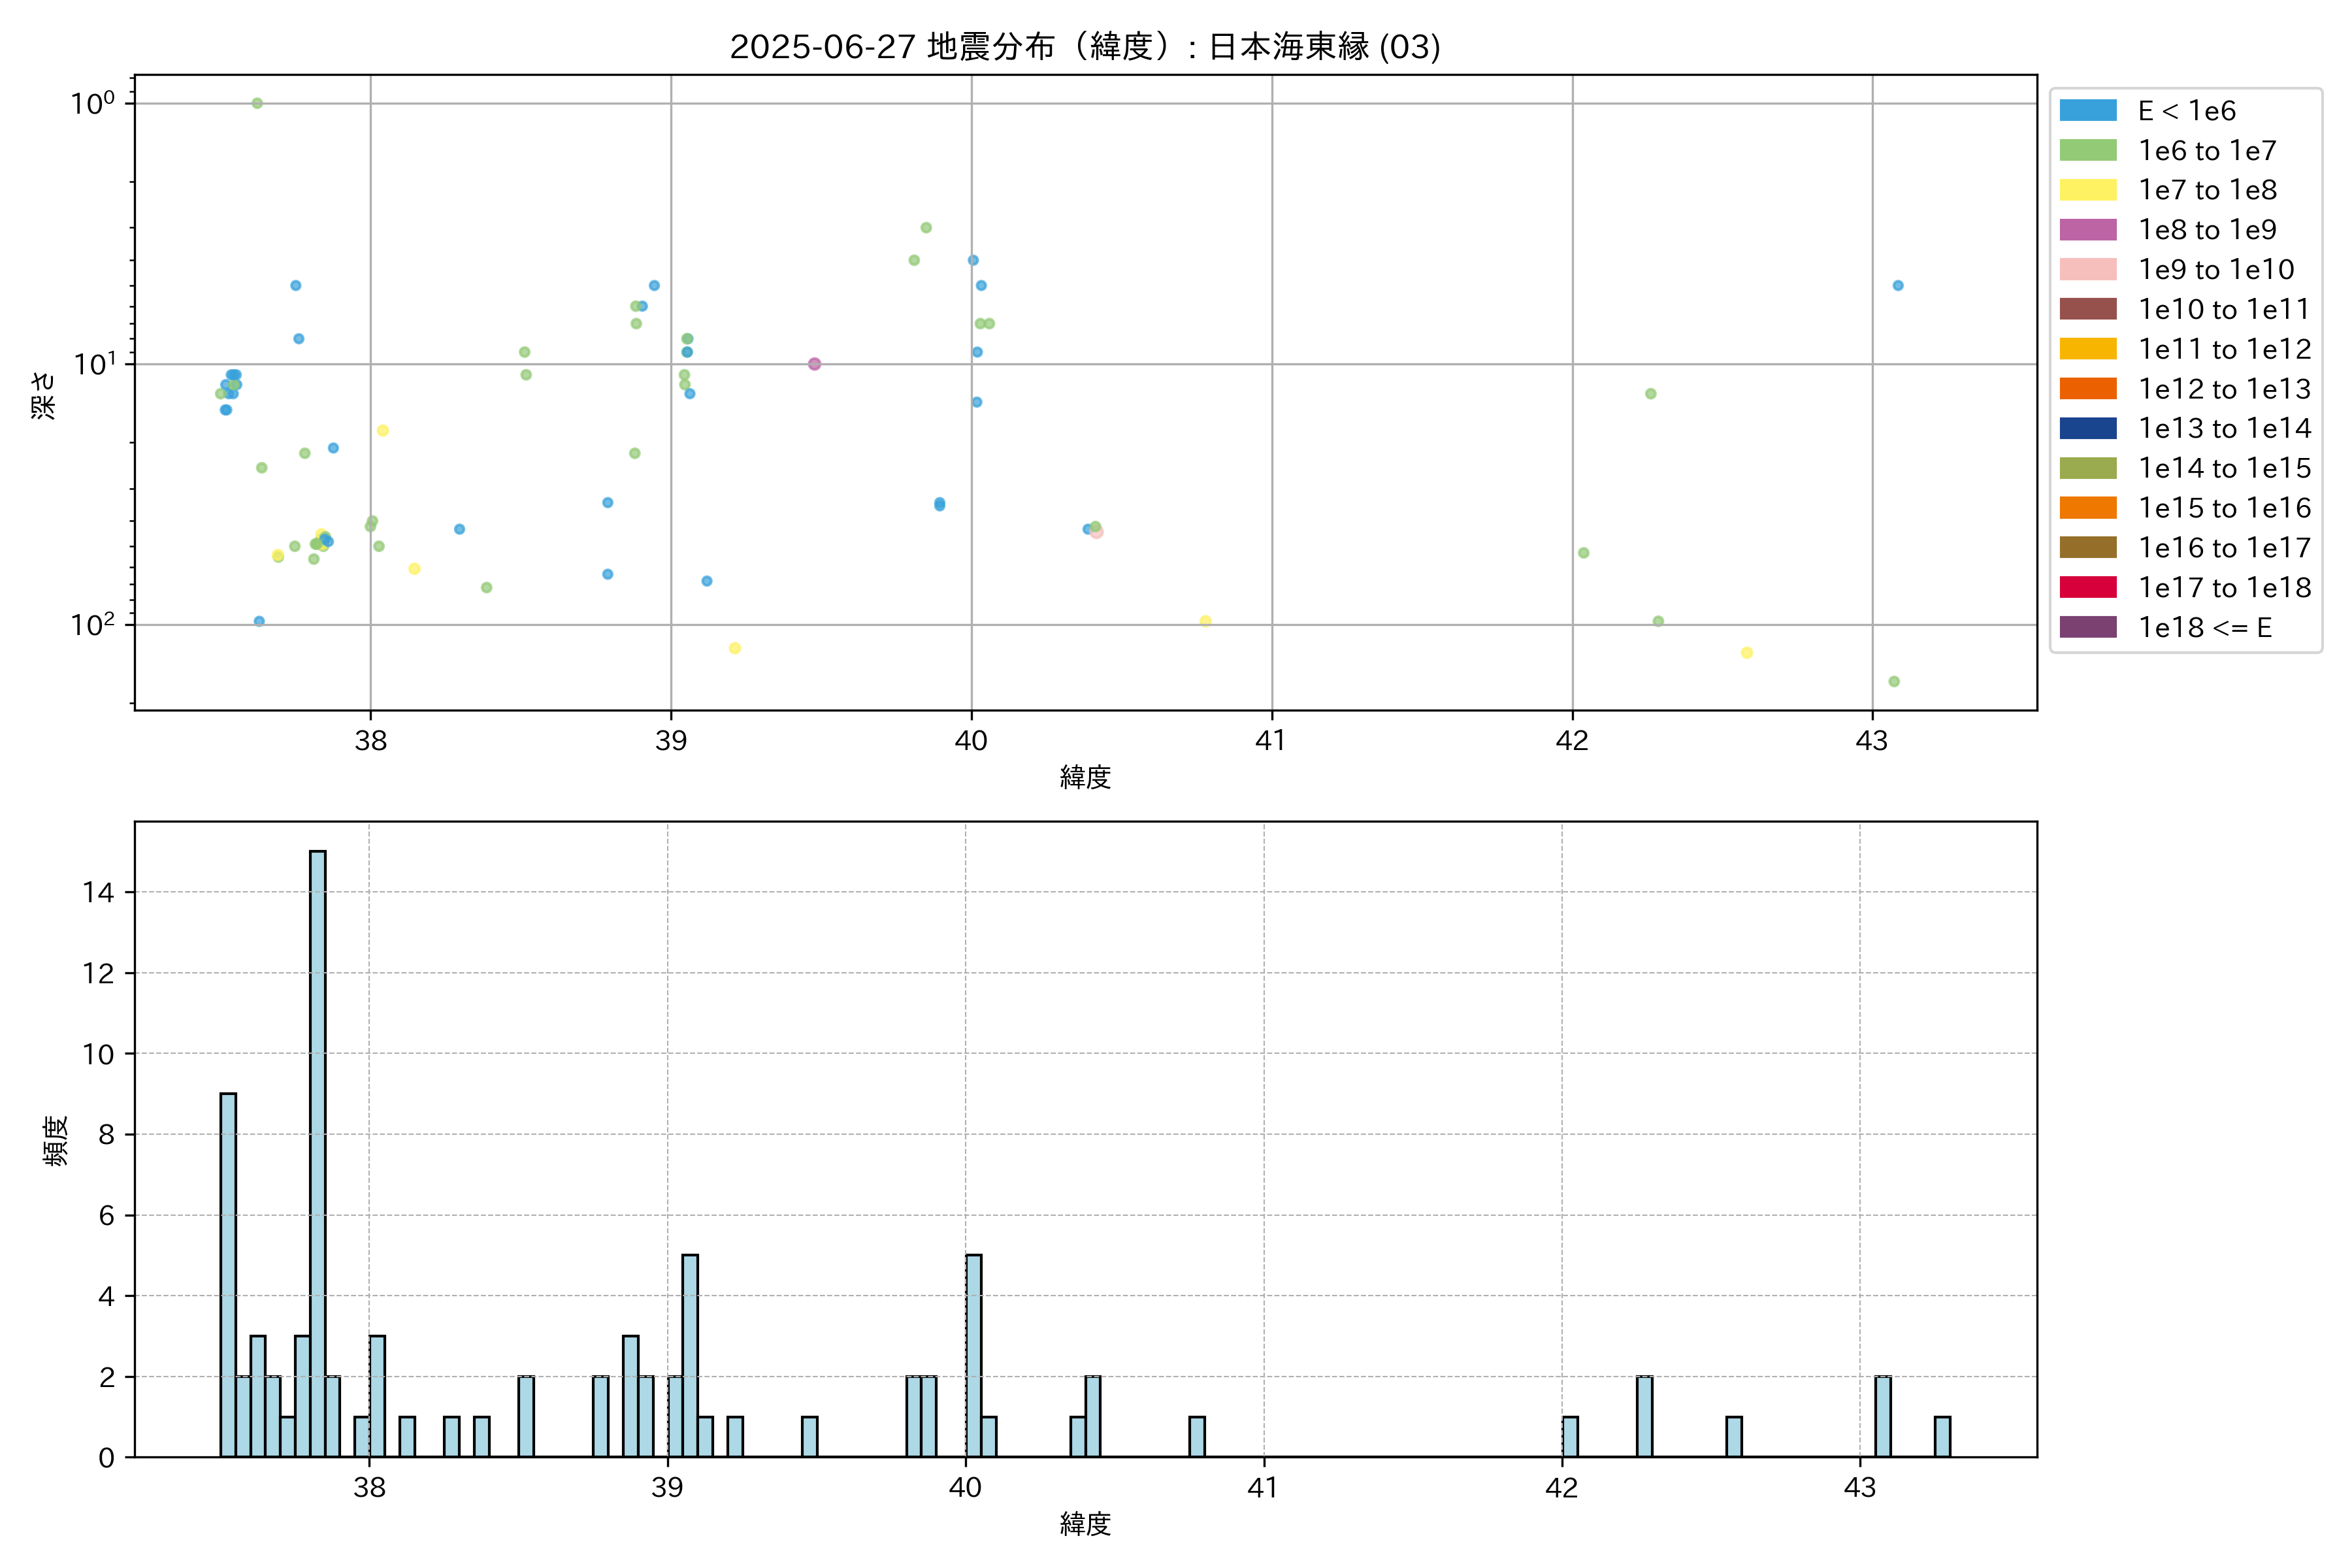Click the '緯度' label under the scatter plot
This screenshot has width=2352, height=1568.
[1085, 777]
